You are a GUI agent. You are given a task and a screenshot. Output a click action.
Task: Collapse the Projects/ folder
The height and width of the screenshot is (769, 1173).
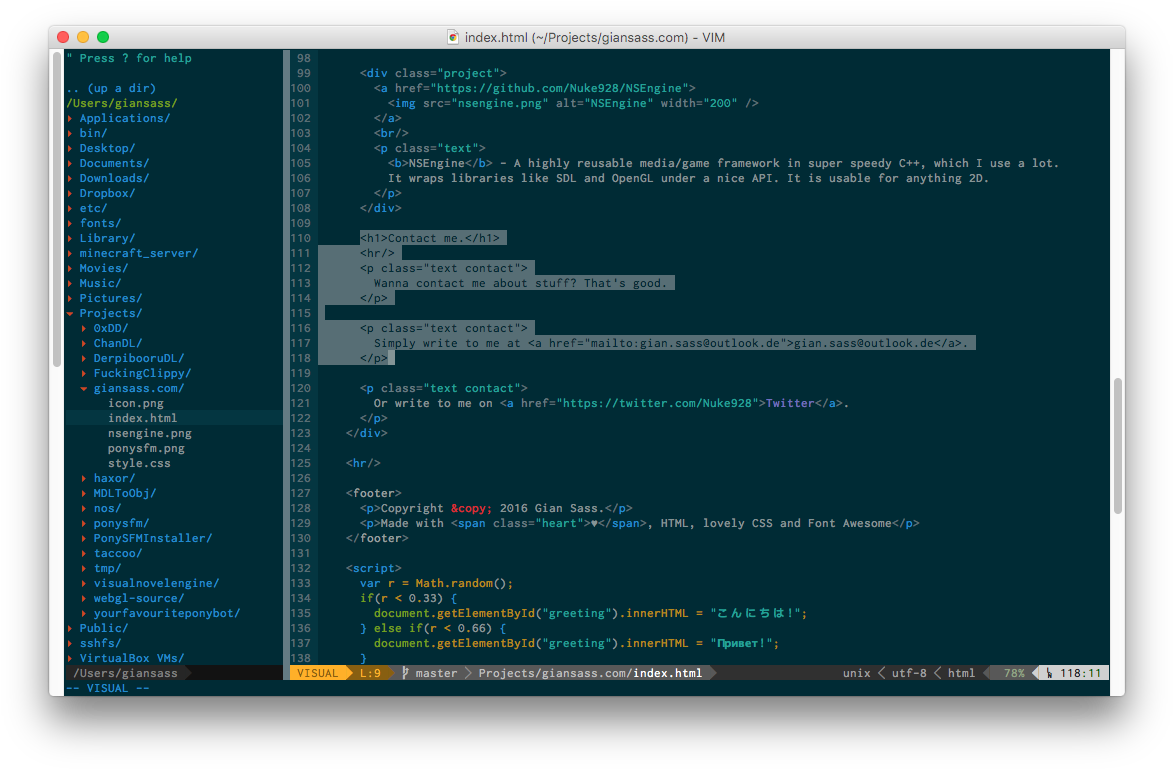[x=110, y=312]
